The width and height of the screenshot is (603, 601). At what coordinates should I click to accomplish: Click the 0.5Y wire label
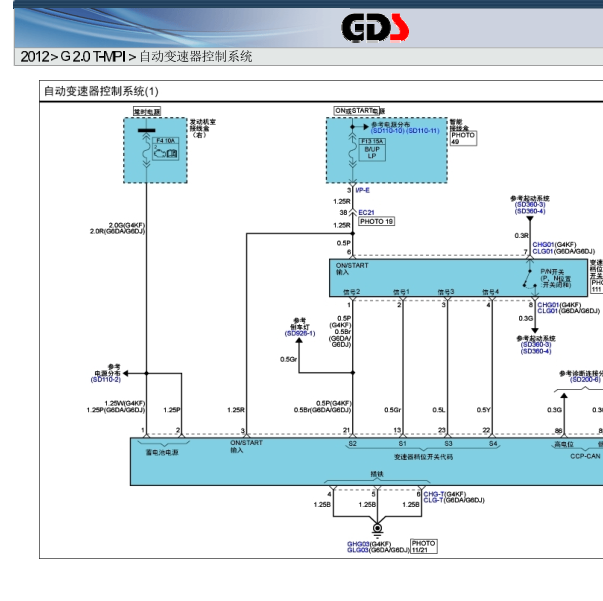pos(484,410)
